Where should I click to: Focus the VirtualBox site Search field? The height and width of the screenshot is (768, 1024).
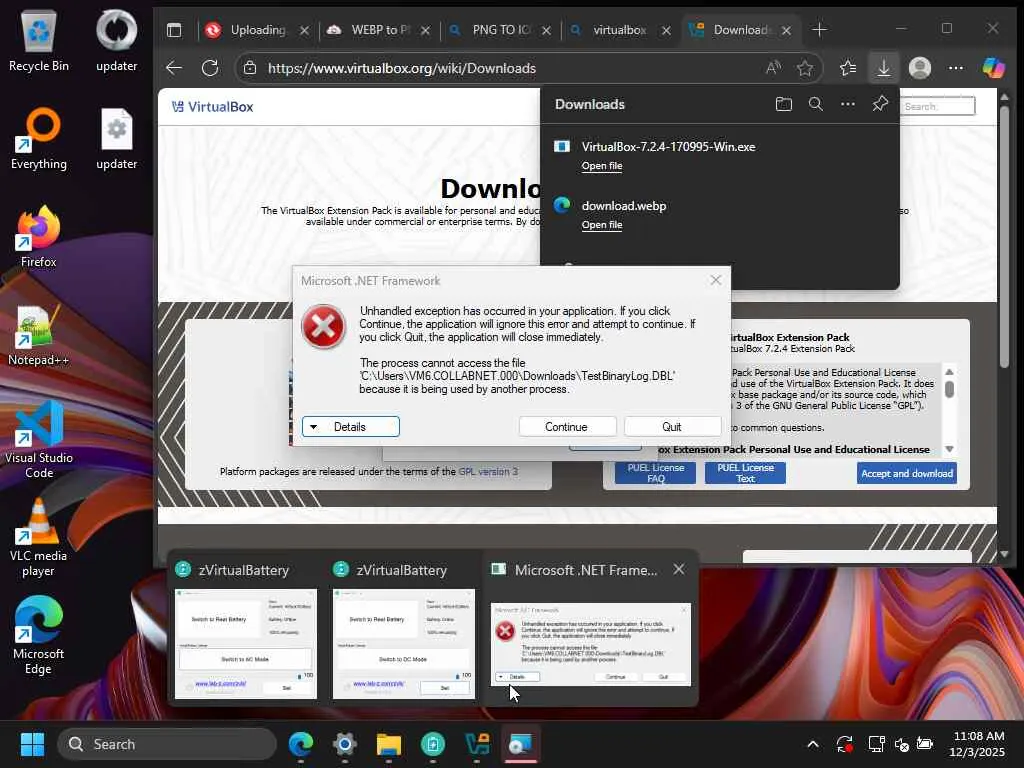pyautogui.click(x=938, y=106)
